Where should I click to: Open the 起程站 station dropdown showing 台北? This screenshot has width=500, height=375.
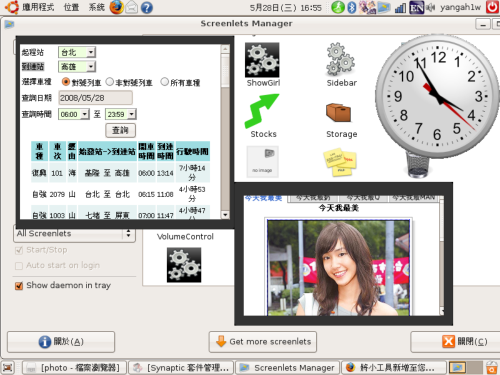tap(77, 52)
